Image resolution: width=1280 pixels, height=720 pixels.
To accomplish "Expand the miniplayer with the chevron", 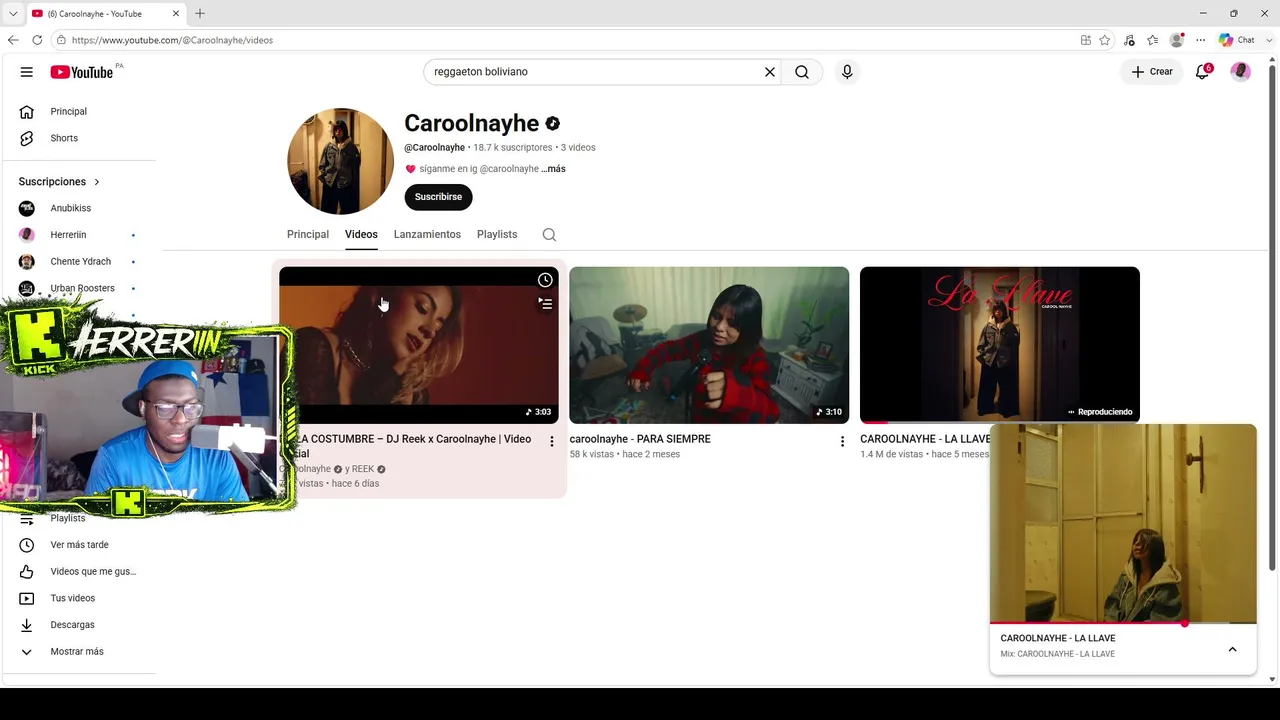I will (x=1232, y=650).
